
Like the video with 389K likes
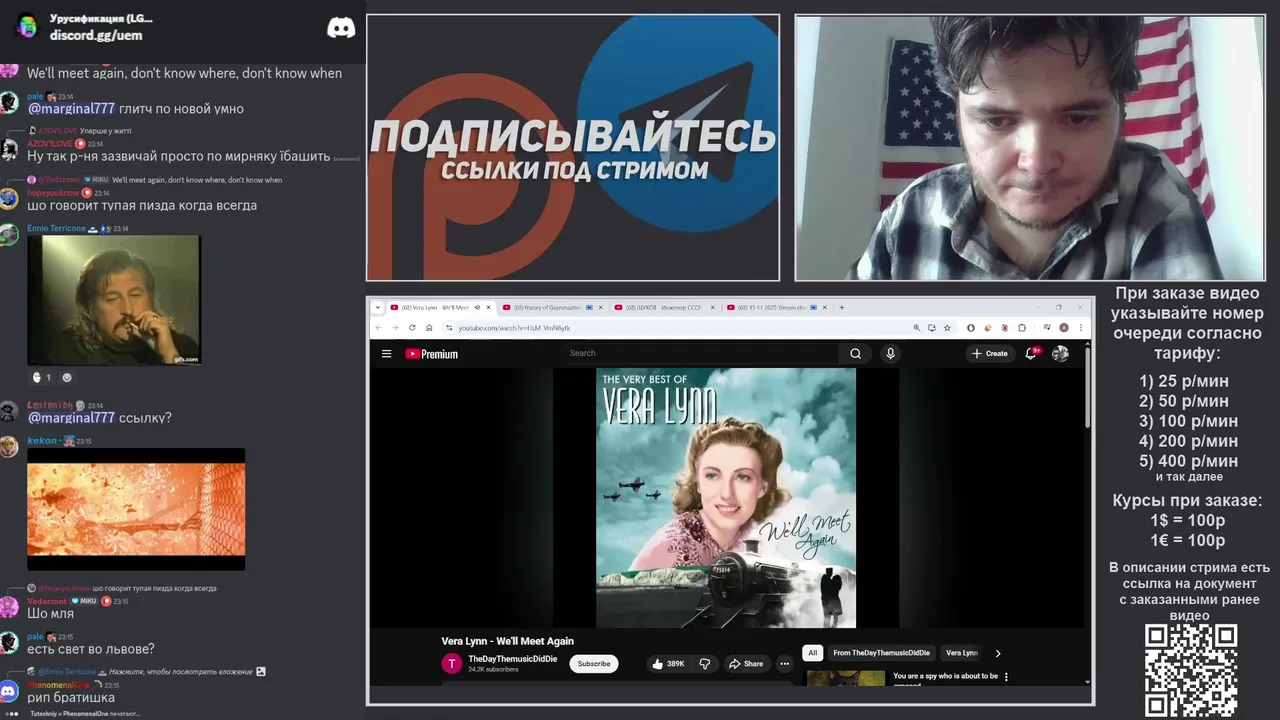click(x=668, y=663)
